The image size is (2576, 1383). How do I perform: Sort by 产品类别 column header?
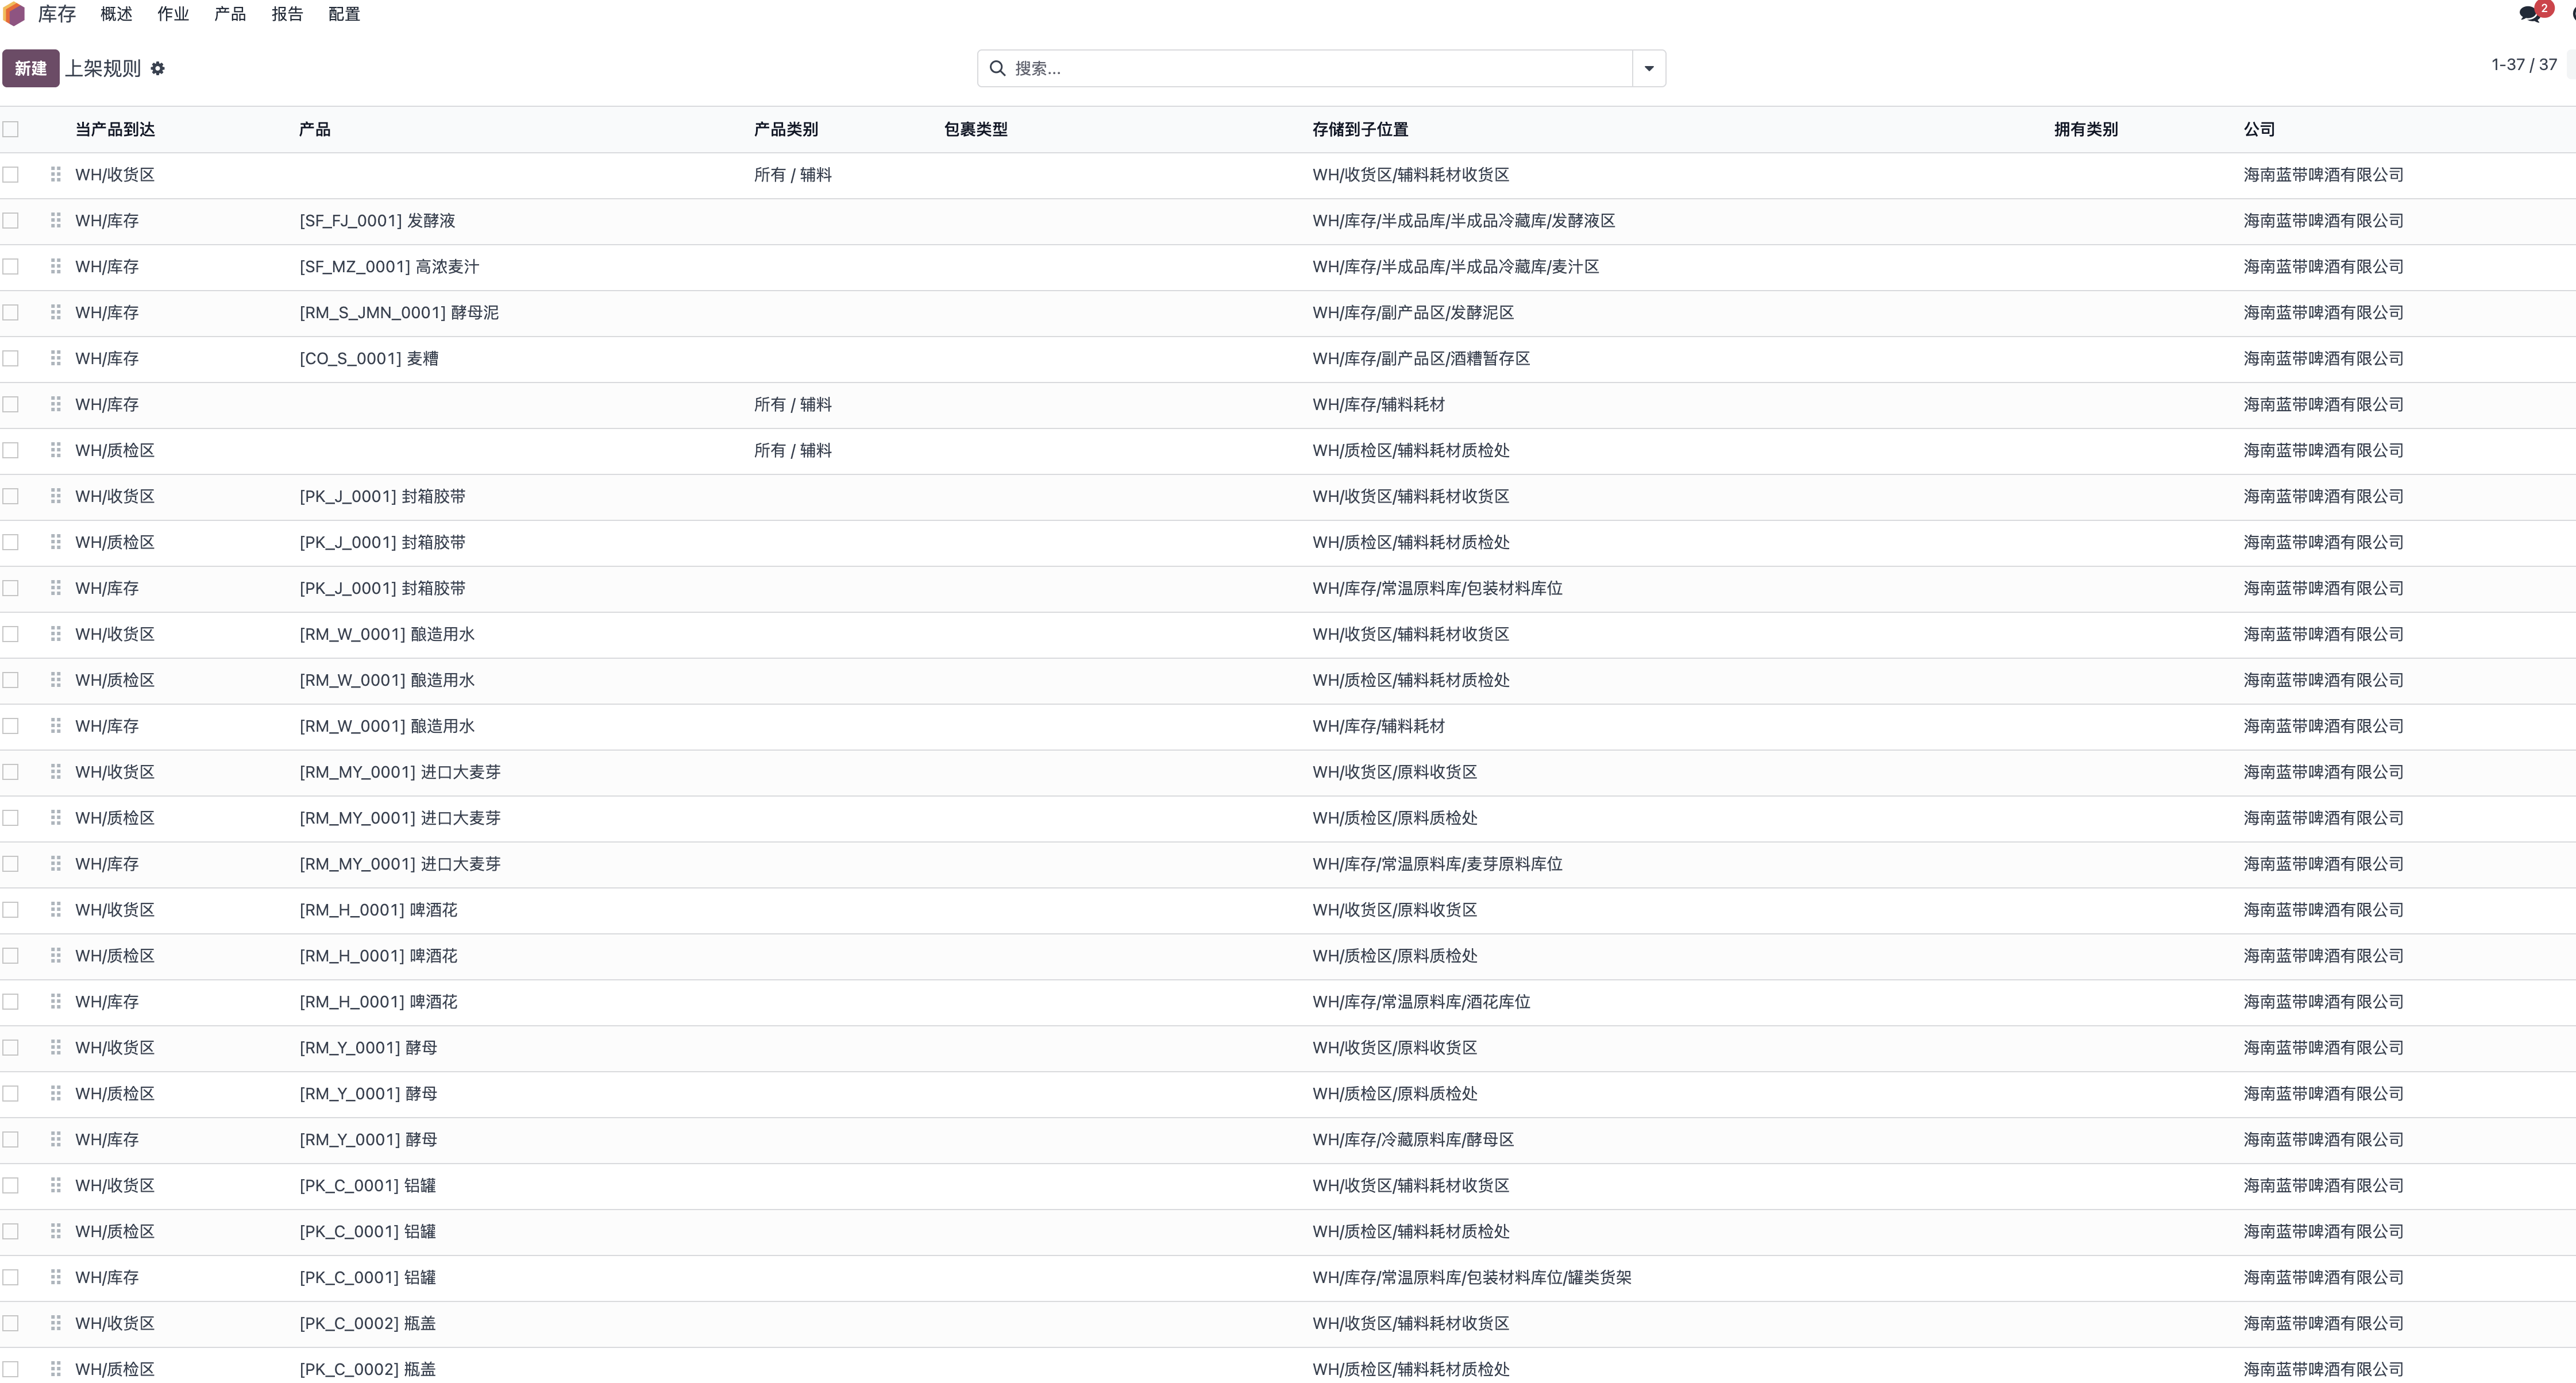(786, 129)
